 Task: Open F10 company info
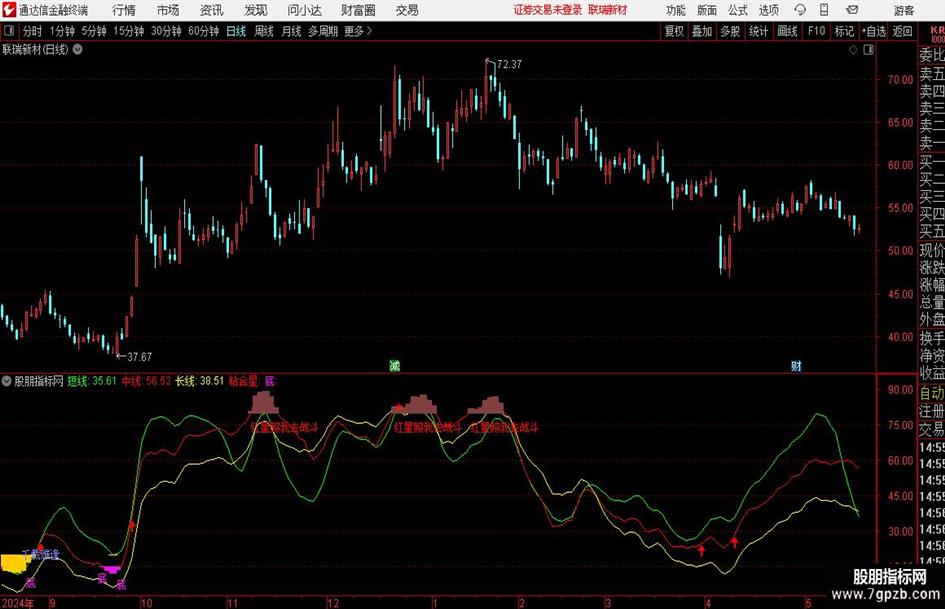pyautogui.click(x=816, y=31)
